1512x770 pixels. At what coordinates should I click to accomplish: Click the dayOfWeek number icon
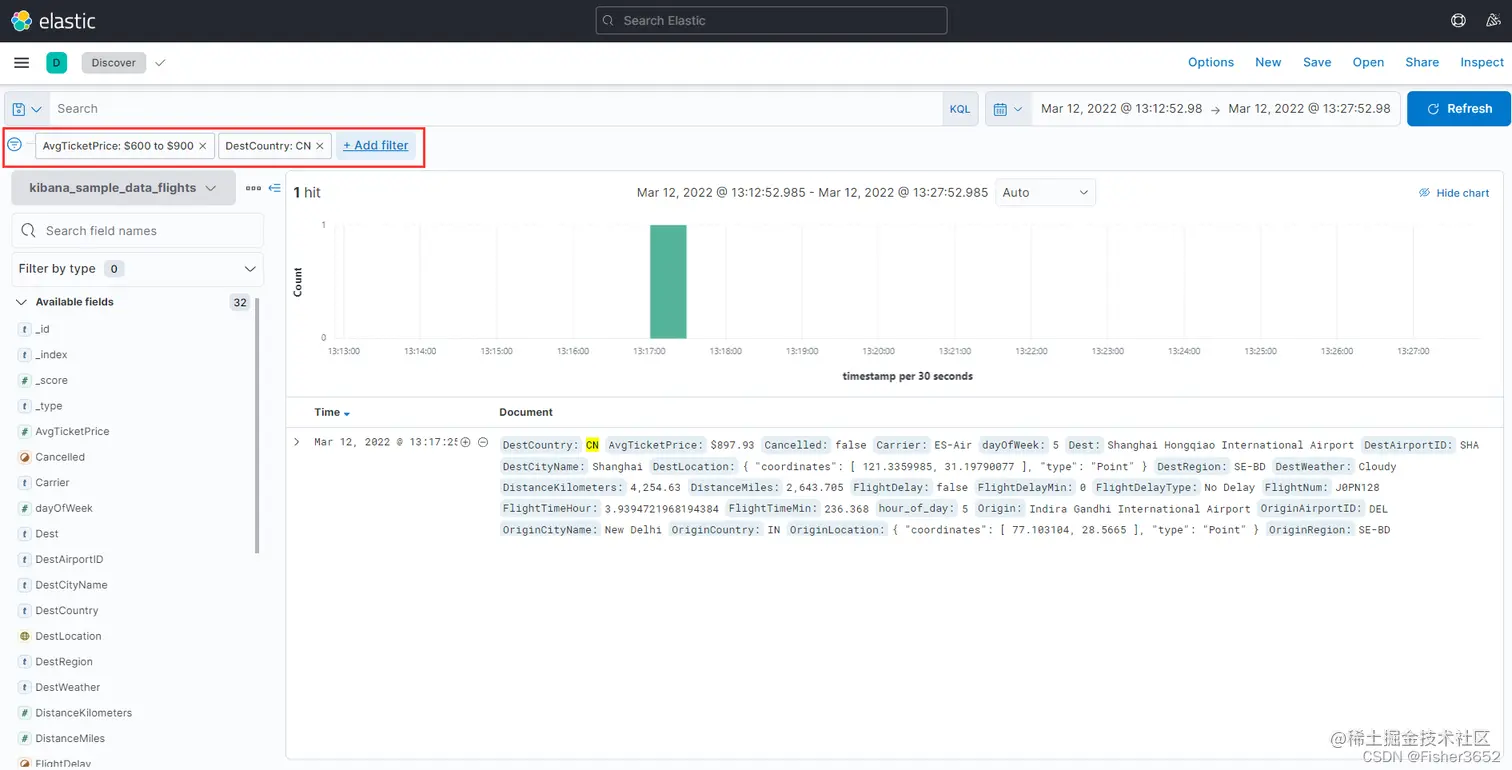coord(24,508)
